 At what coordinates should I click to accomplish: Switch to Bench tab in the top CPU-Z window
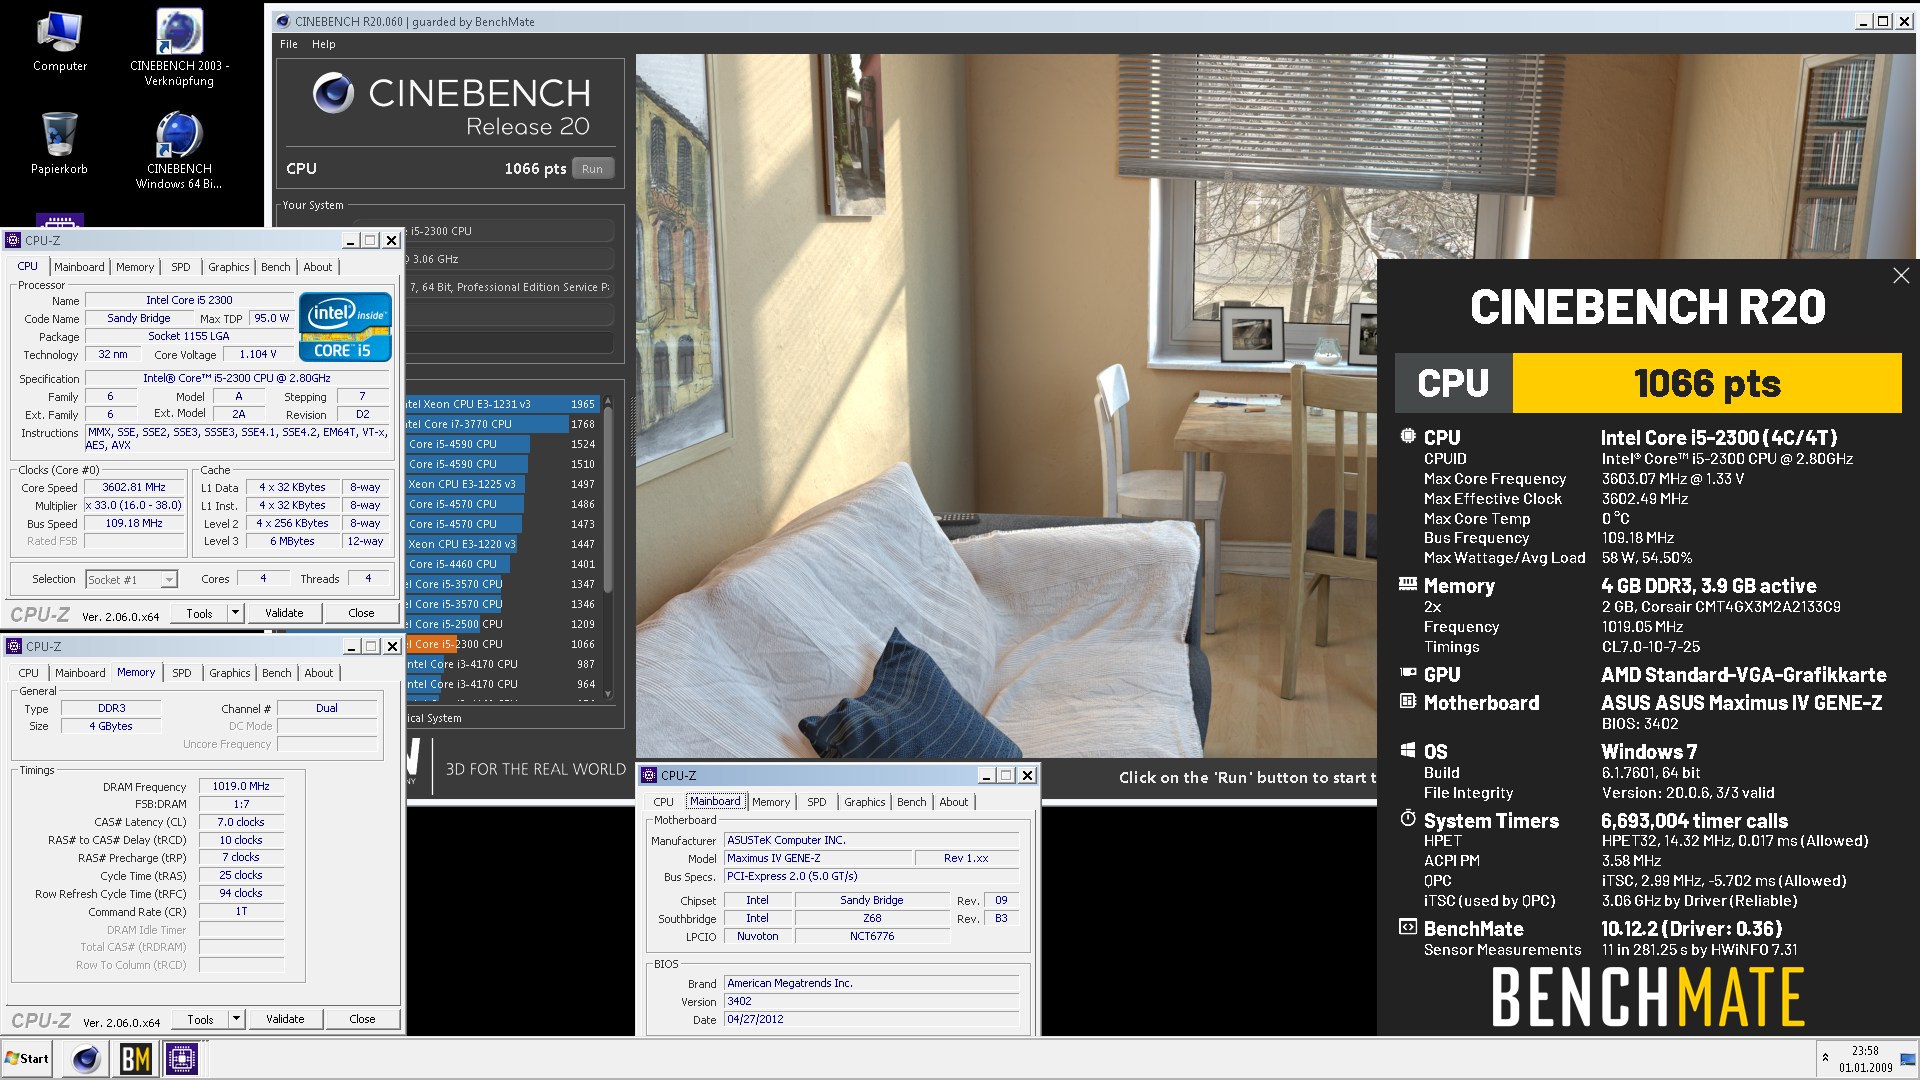coord(276,267)
